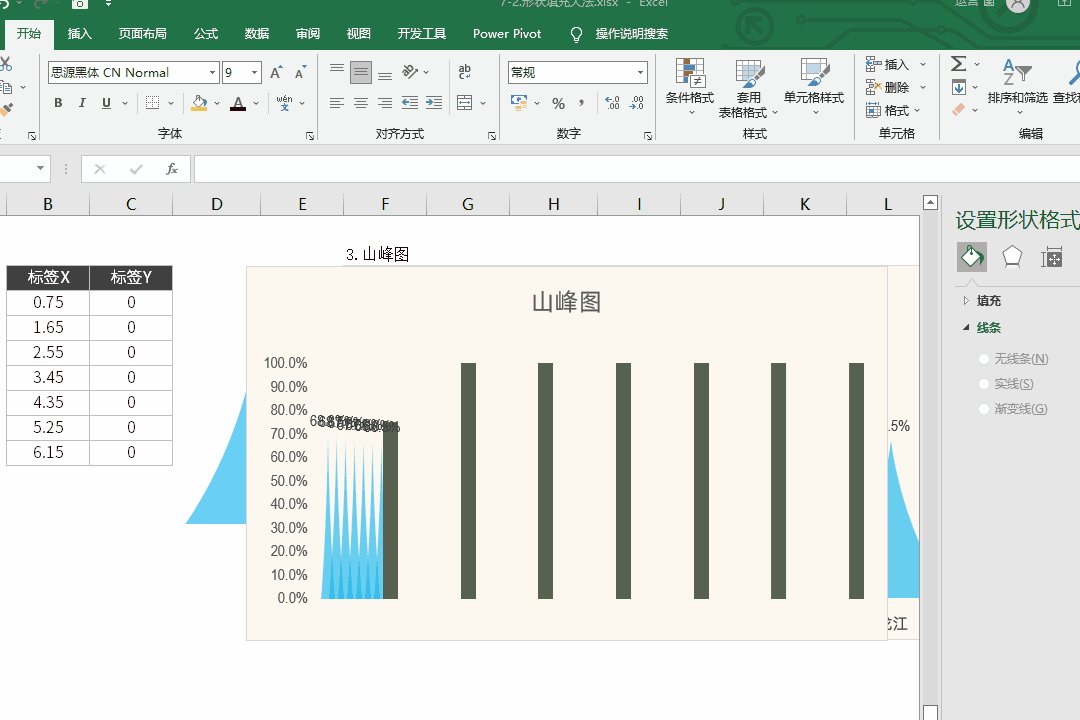Toggle bold formatting
This screenshot has height=720, width=1080.
point(58,103)
